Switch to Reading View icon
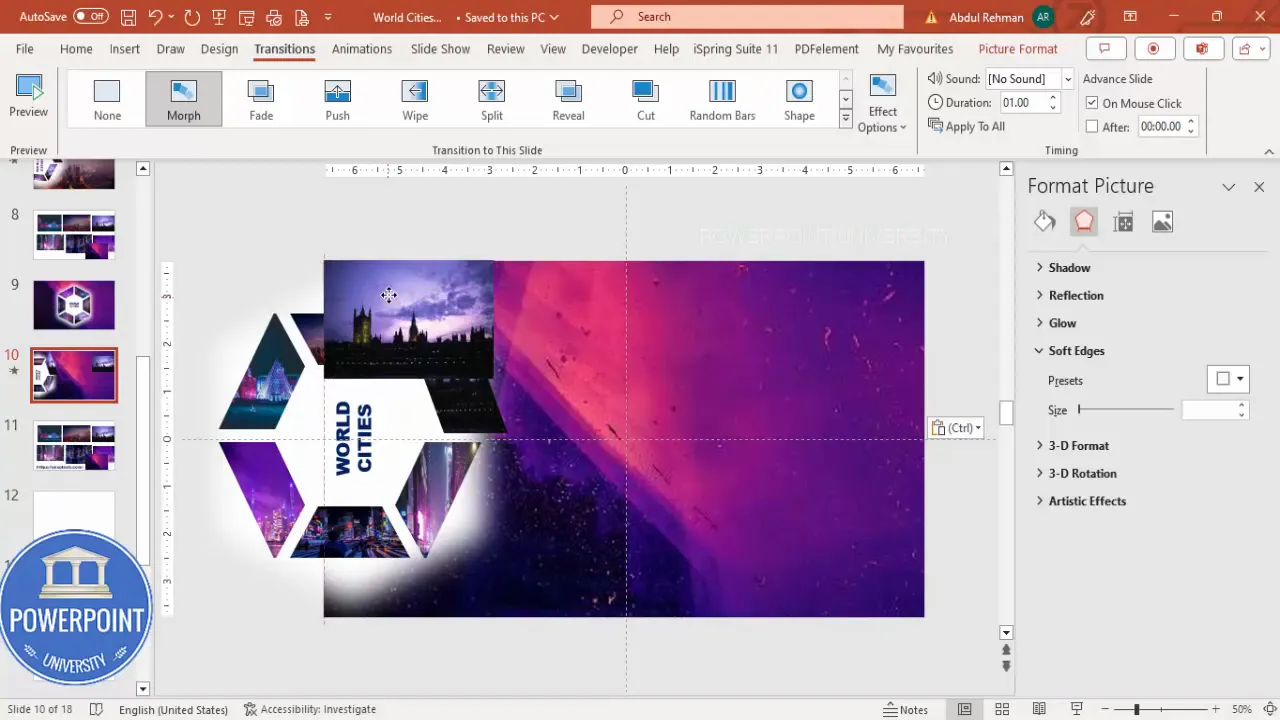Screen dimensions: 1280x720 (x=1039, y=709)
